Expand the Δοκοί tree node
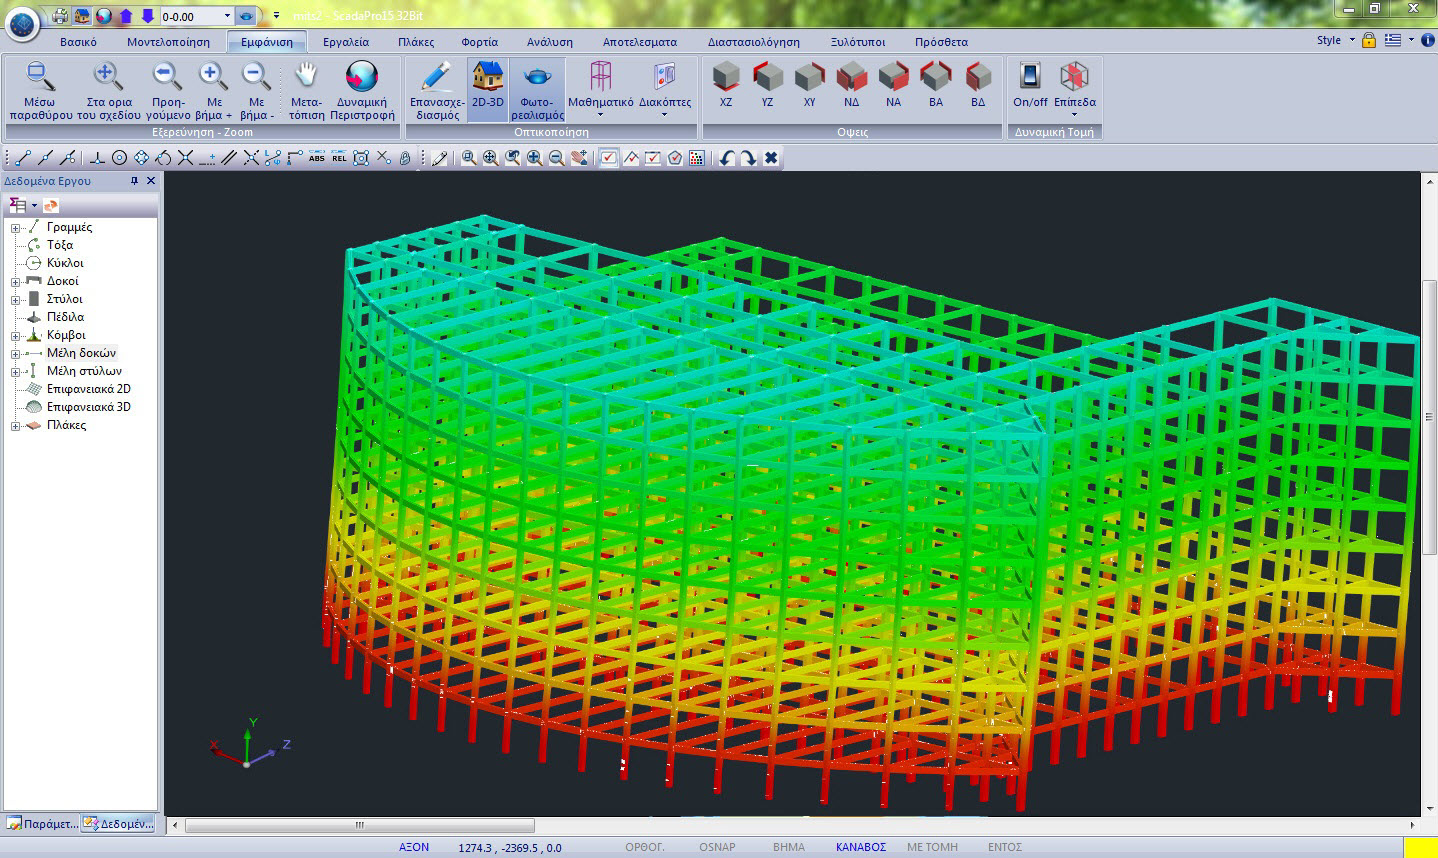This screenshot has height=858, width=1438. (16, 282)
